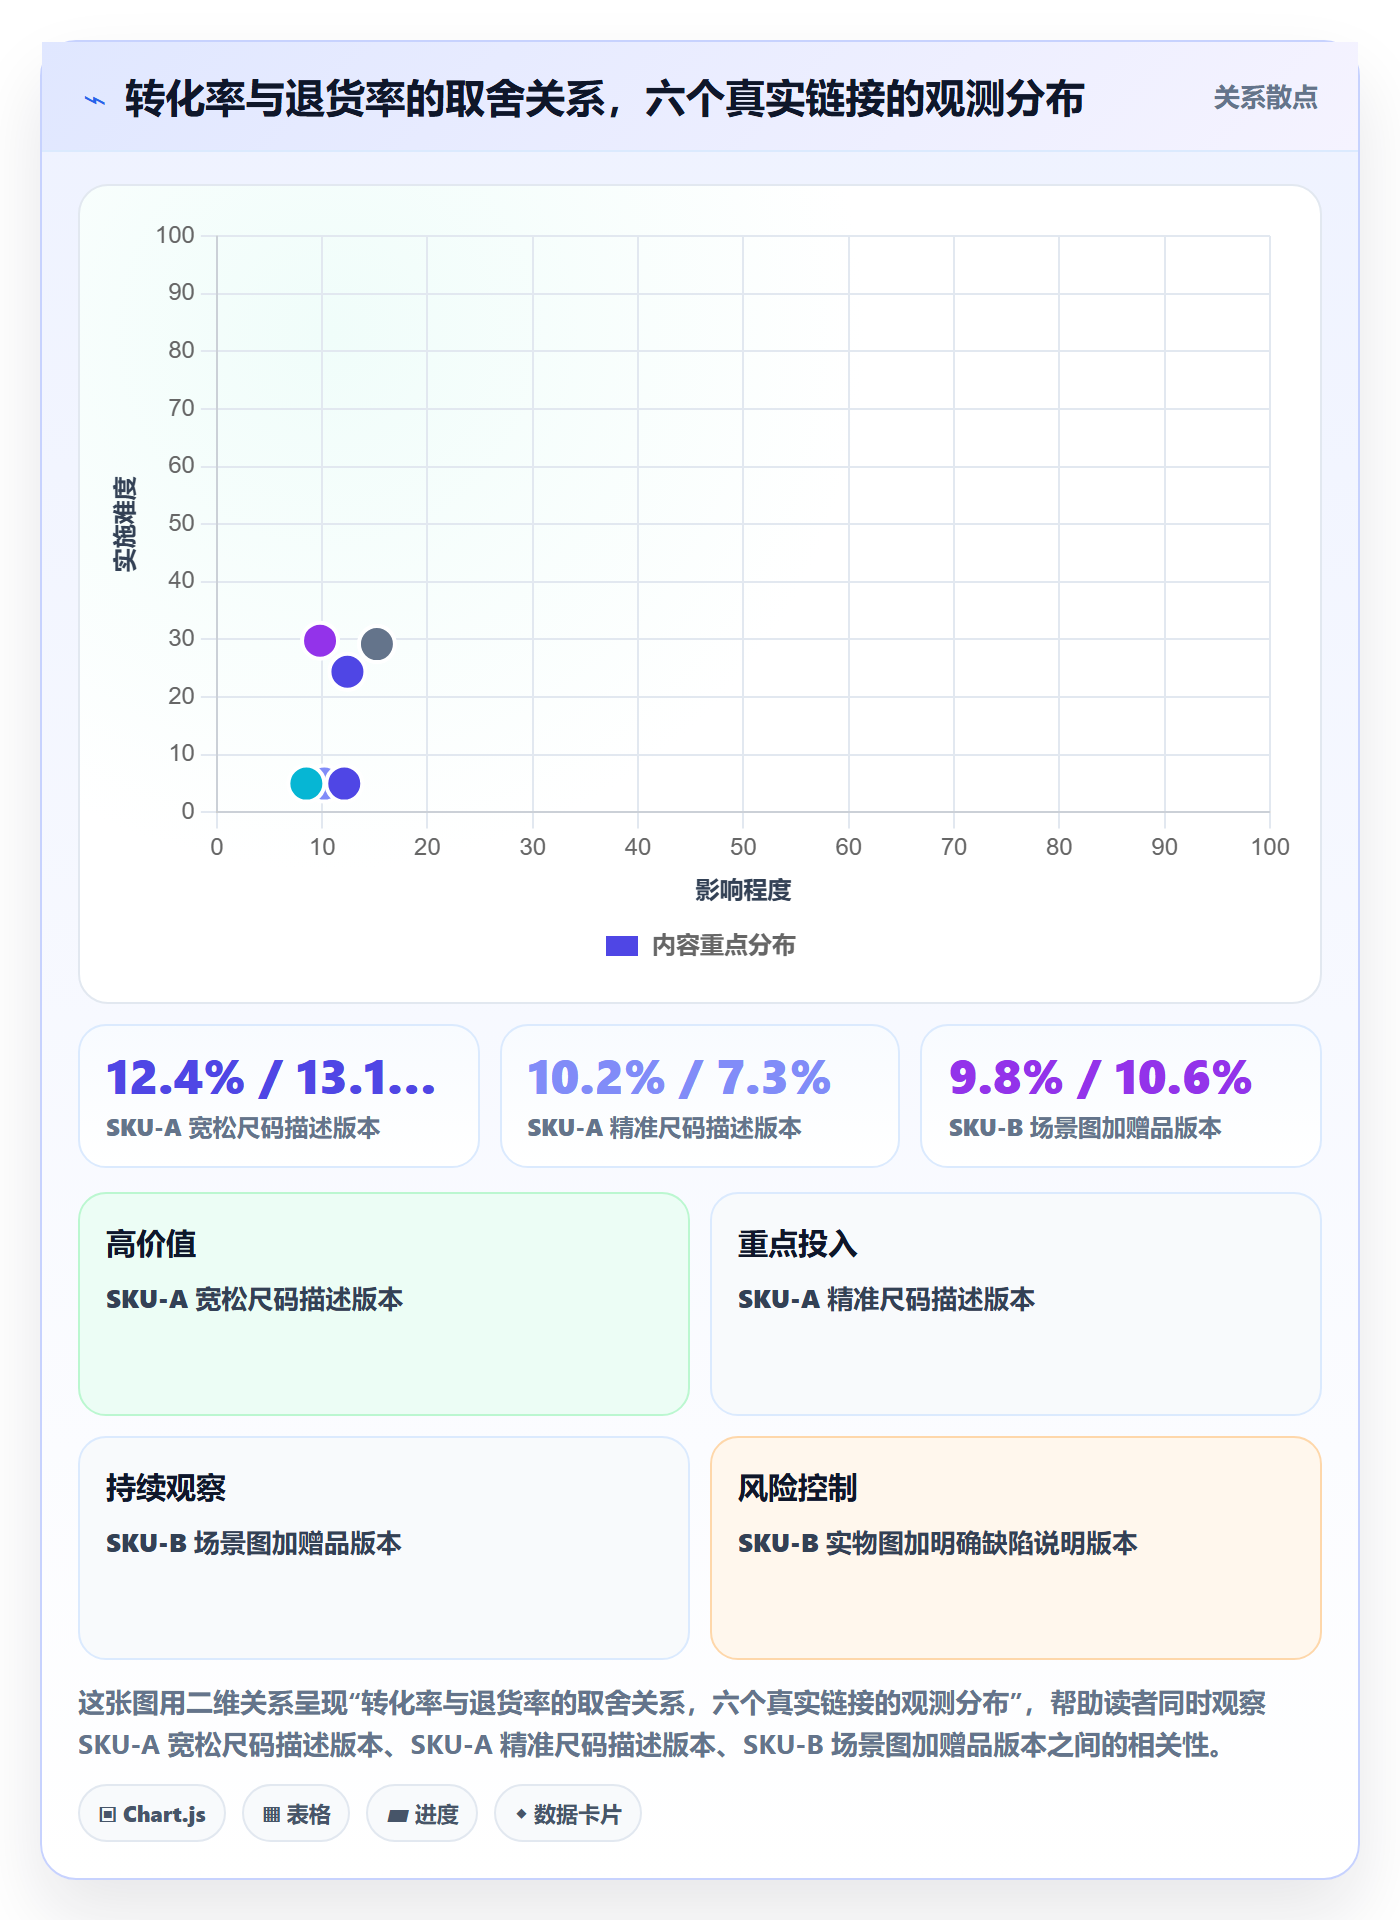The height and width of the screenshot is (1920, 1400).
Task: Open the 9.8% / 10.6% stat card
Action: coord(1121,1096)
